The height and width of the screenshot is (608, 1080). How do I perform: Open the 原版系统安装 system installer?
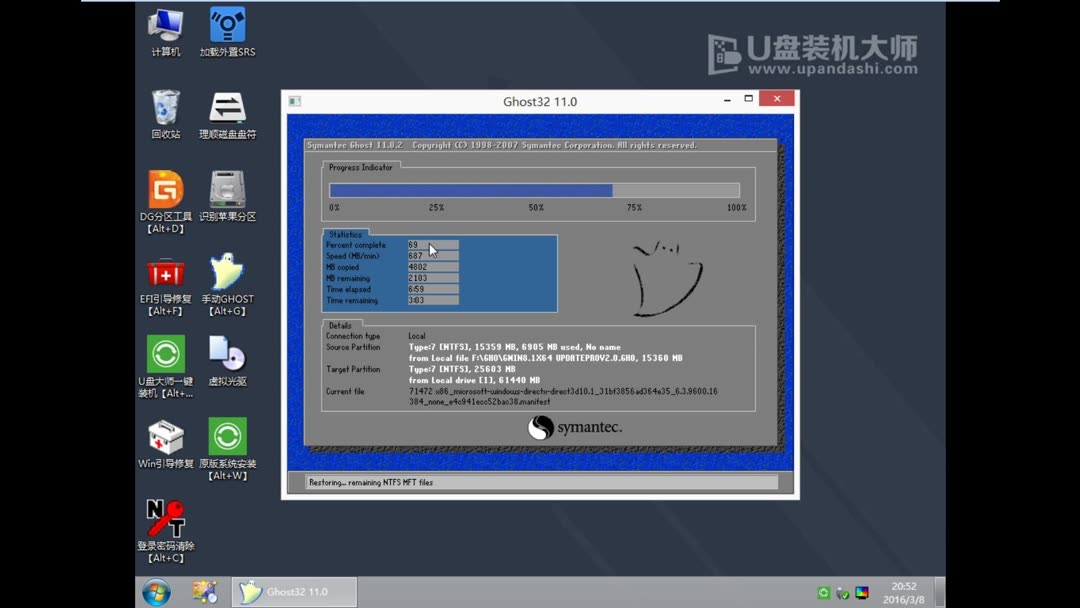227,437
